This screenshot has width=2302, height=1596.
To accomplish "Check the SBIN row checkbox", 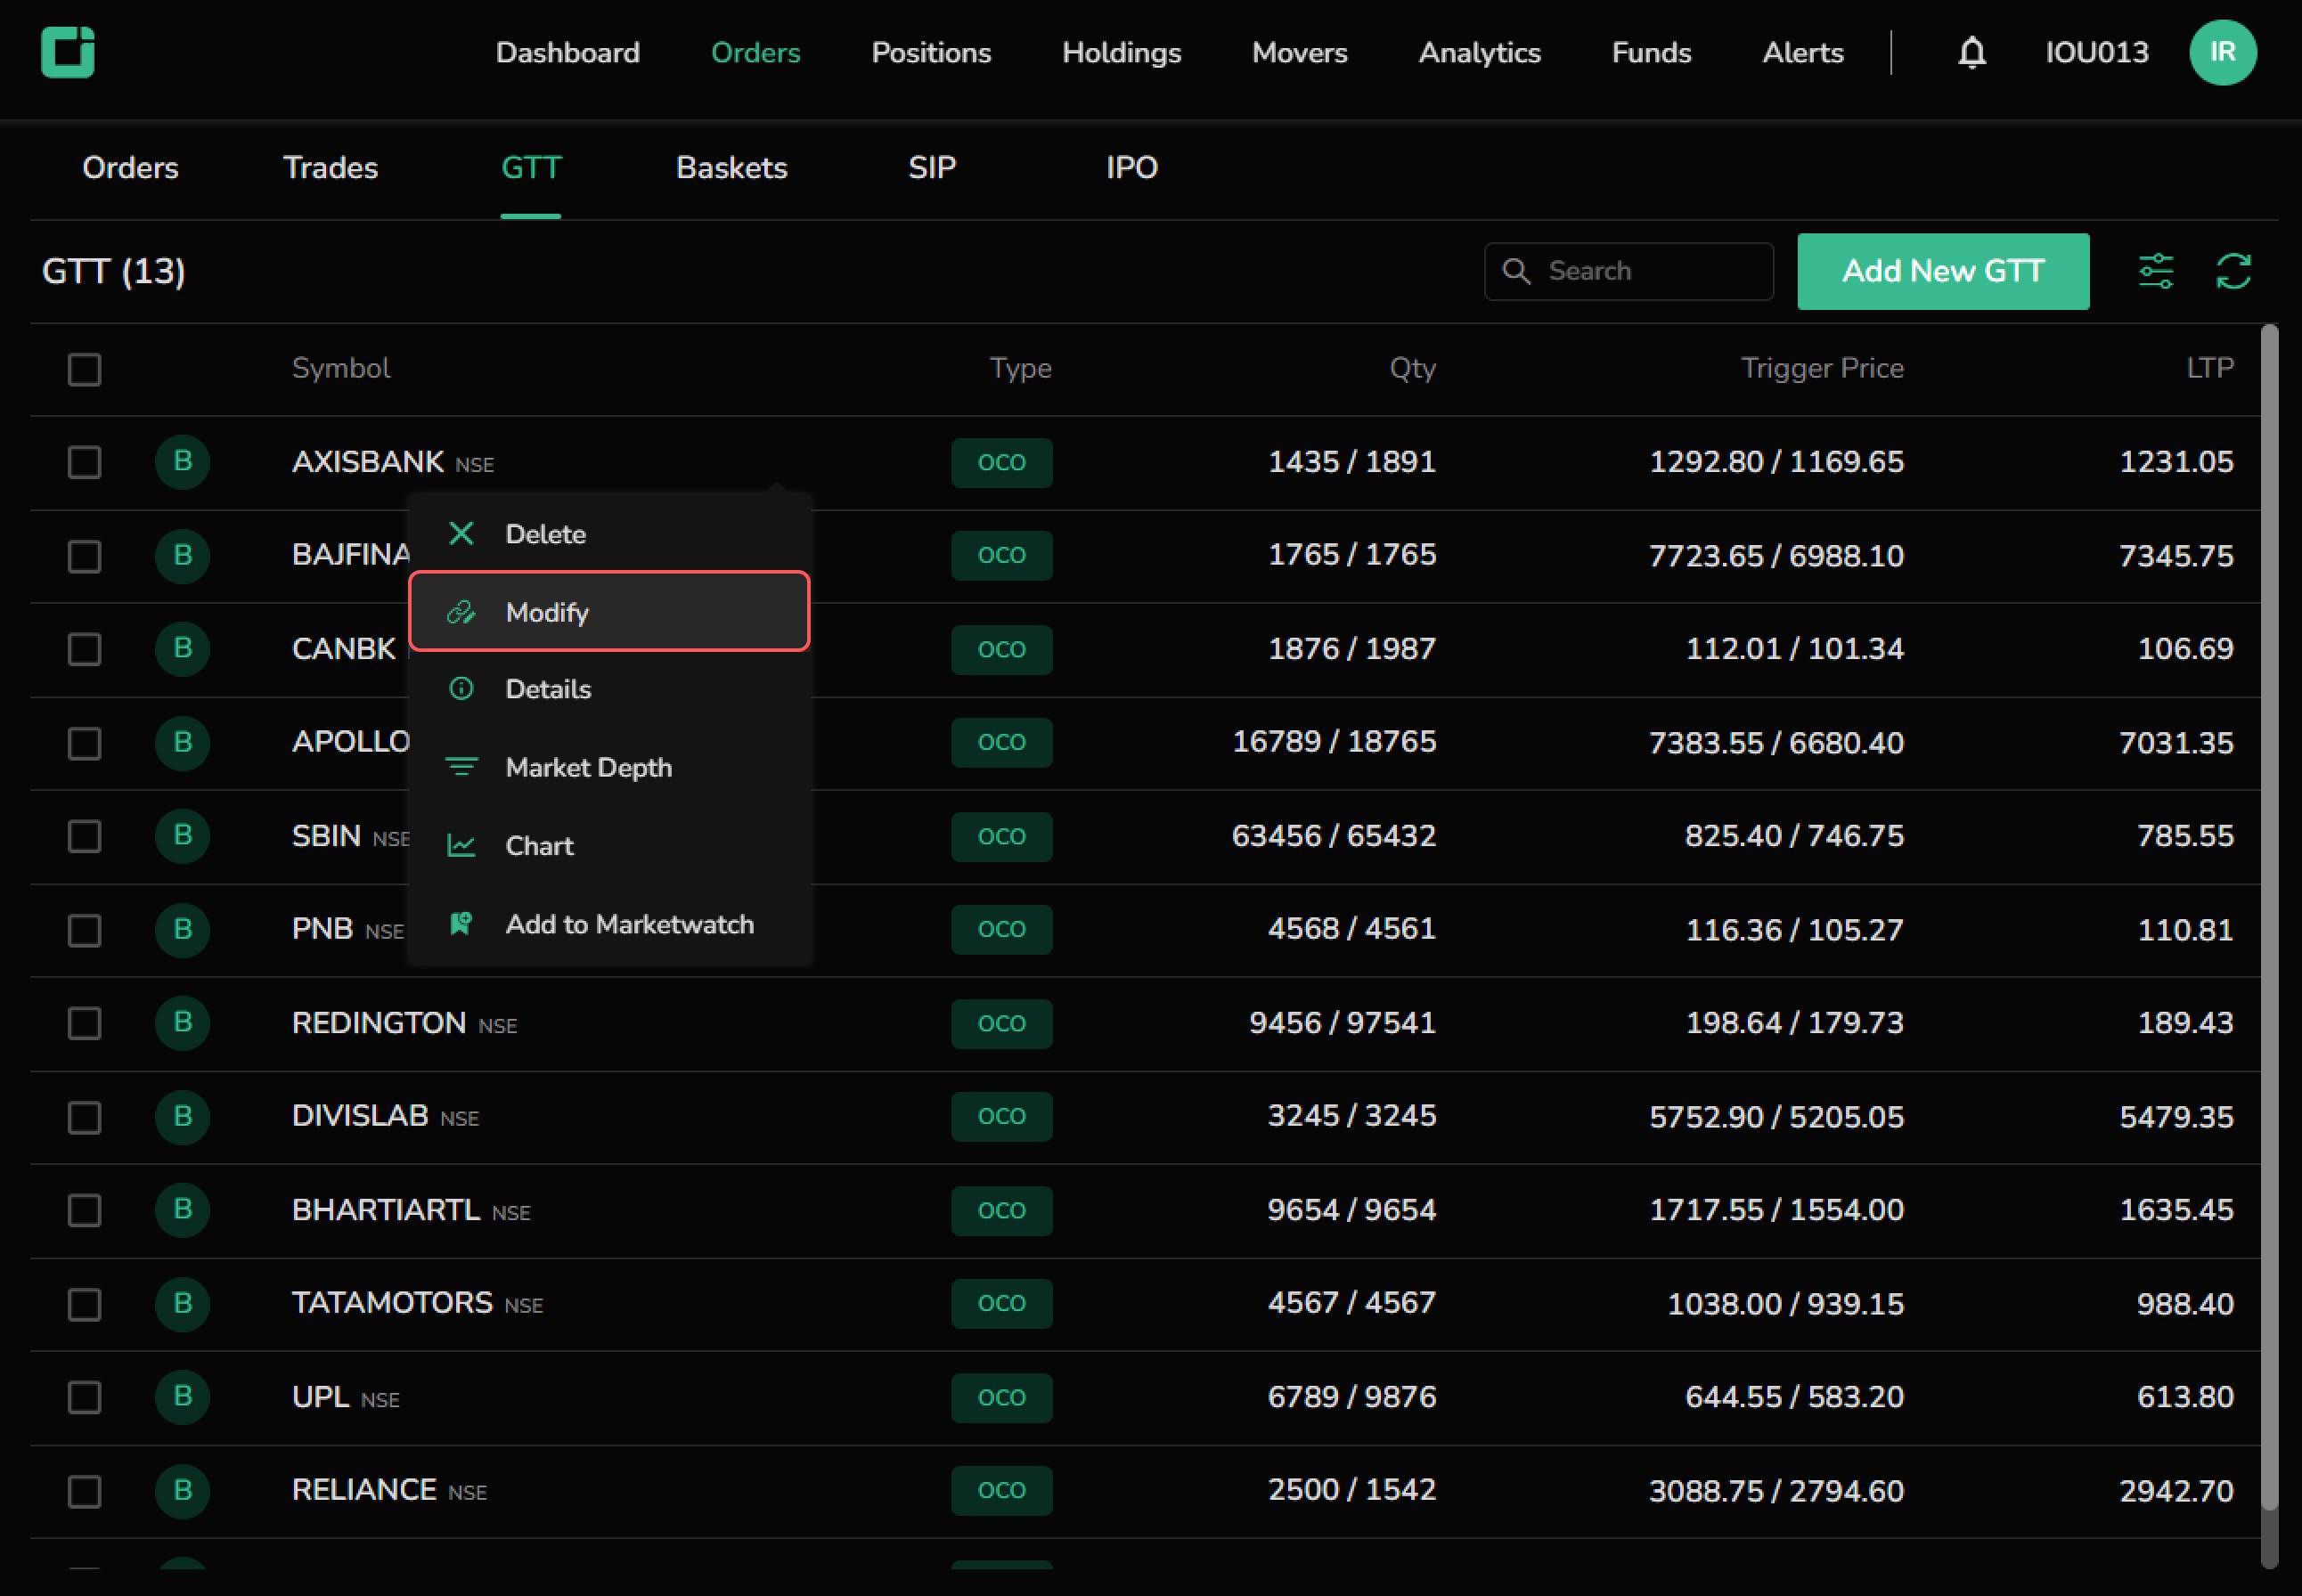I will click(84, 836).
